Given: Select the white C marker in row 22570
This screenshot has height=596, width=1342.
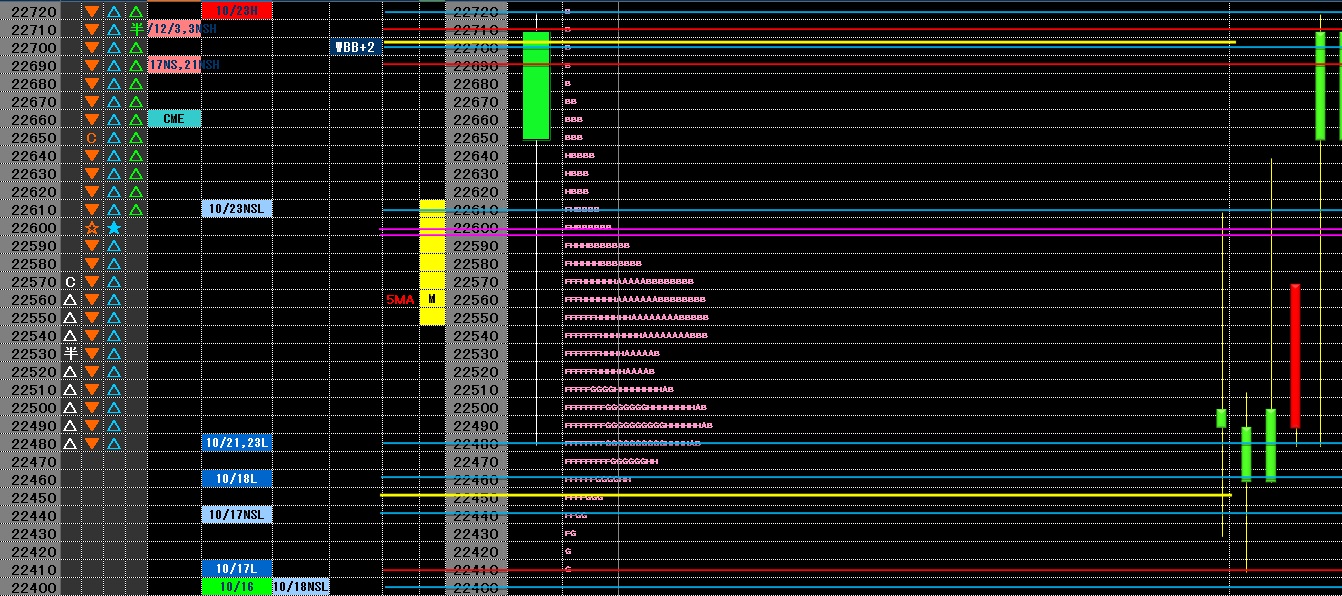Looking at the screenshot, I should pos(70,281).
